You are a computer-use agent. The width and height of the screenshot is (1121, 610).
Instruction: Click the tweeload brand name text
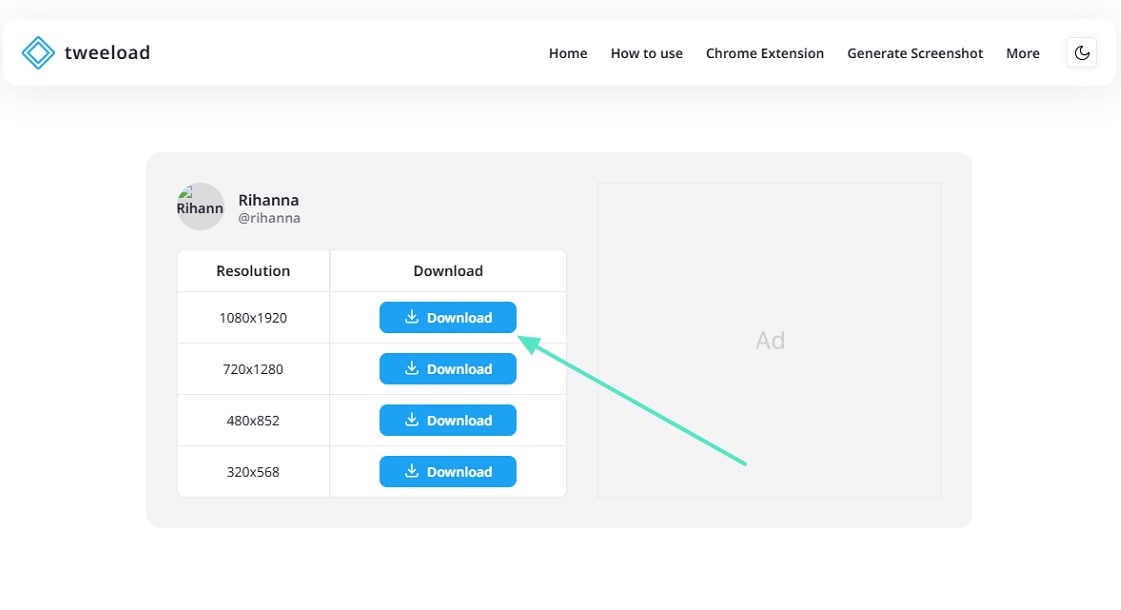tap(107, 53)
